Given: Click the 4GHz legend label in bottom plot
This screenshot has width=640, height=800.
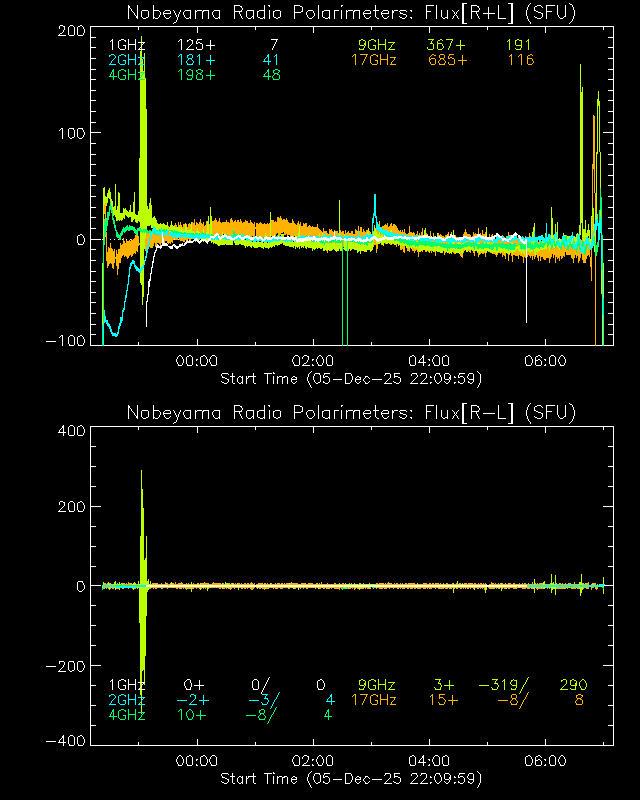Looking at the screenshot, I should click(x=127, y=715).
